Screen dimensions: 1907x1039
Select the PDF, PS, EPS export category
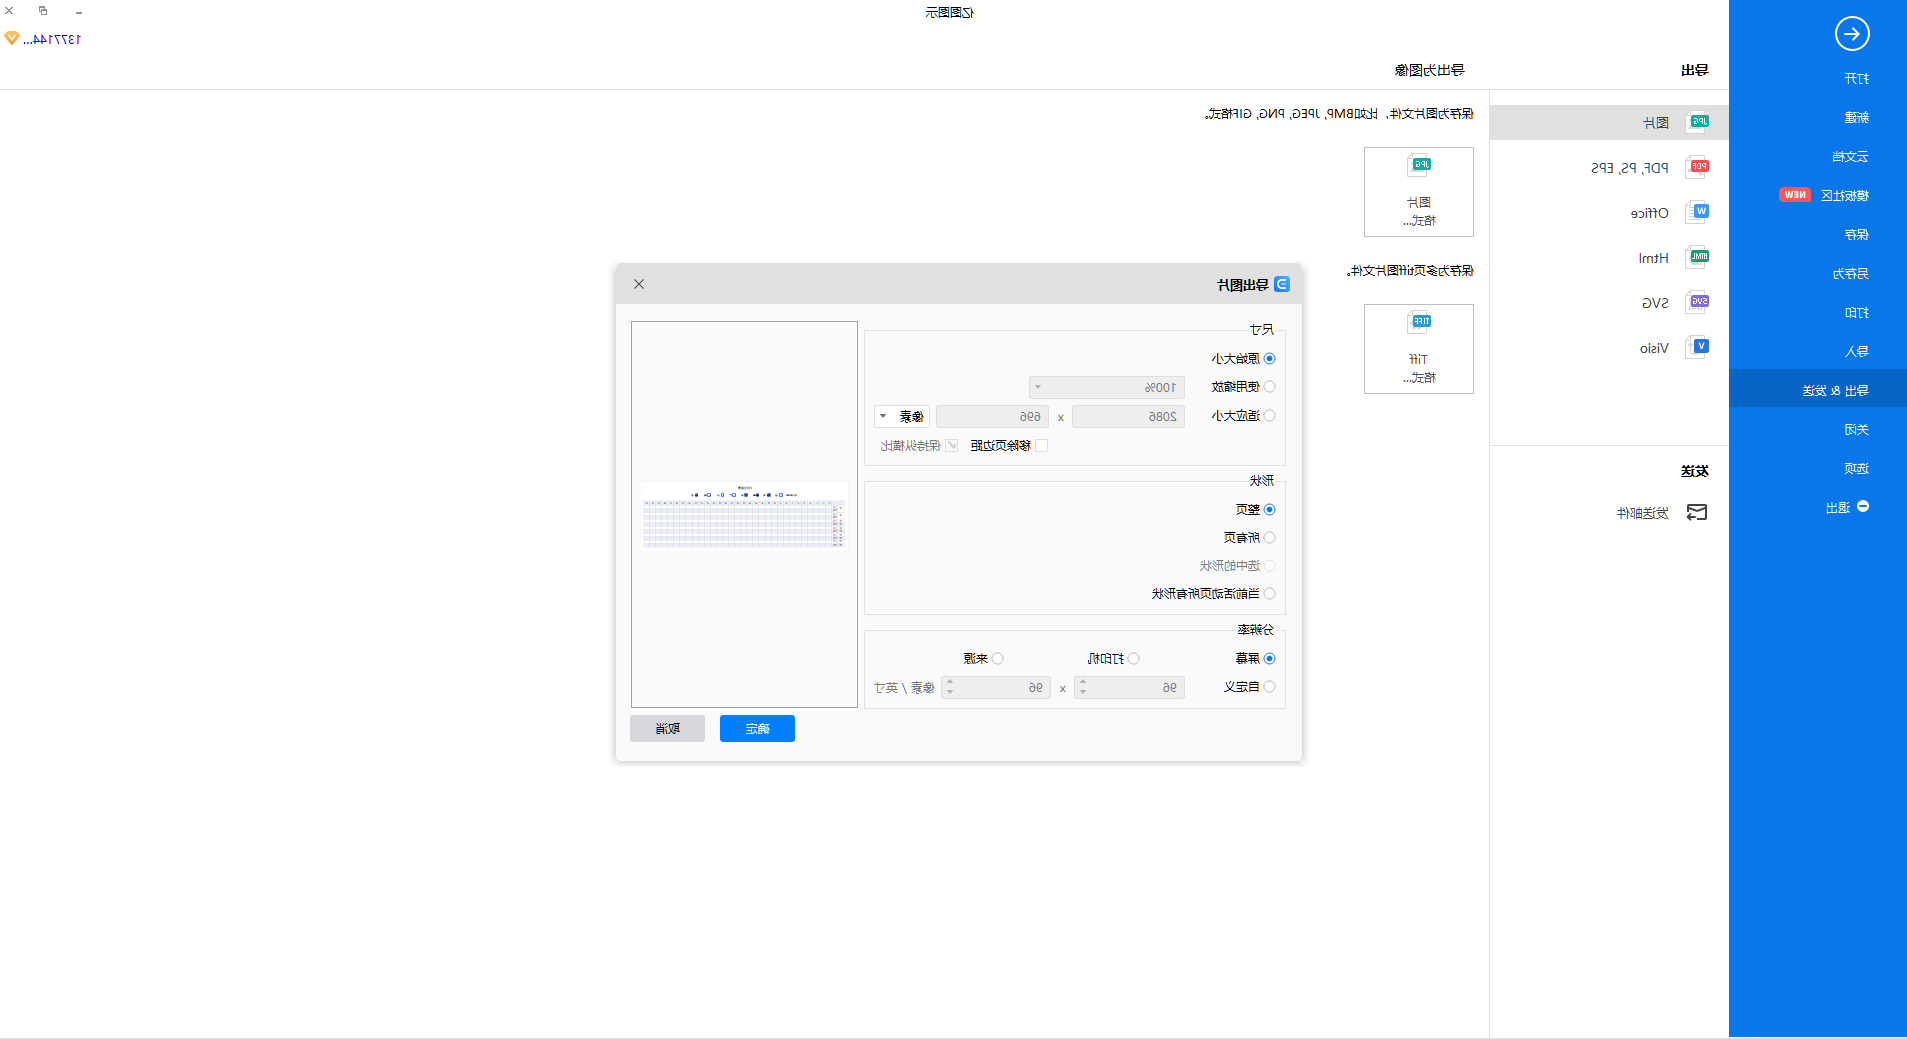1609,167
